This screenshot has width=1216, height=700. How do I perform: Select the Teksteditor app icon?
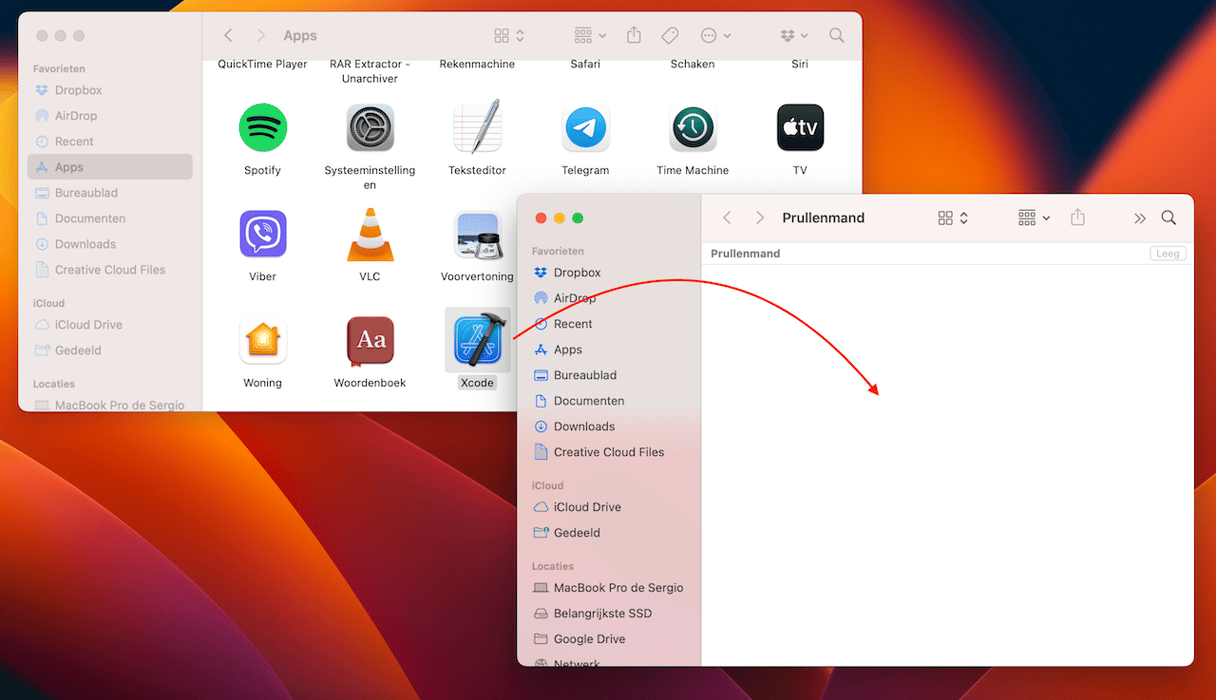(477, 127)
